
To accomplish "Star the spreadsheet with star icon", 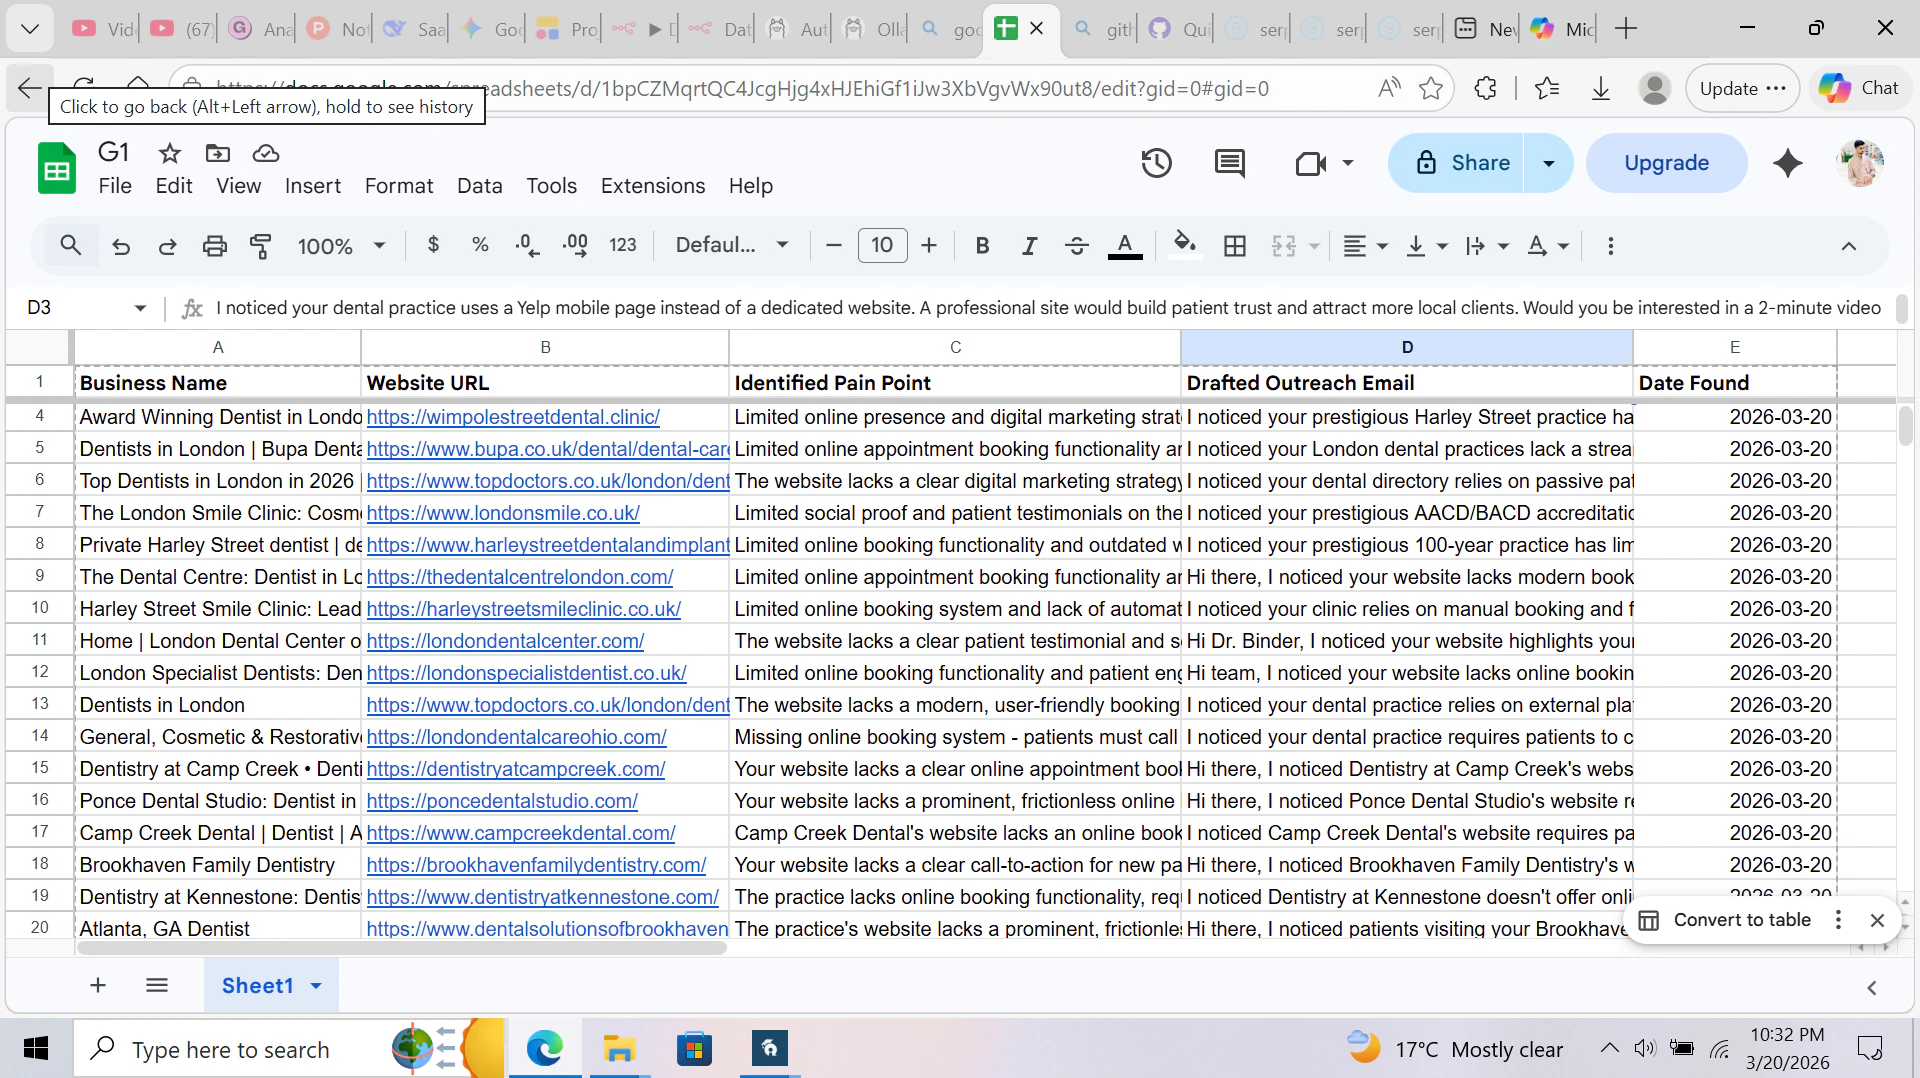I will tap(170, 153).
